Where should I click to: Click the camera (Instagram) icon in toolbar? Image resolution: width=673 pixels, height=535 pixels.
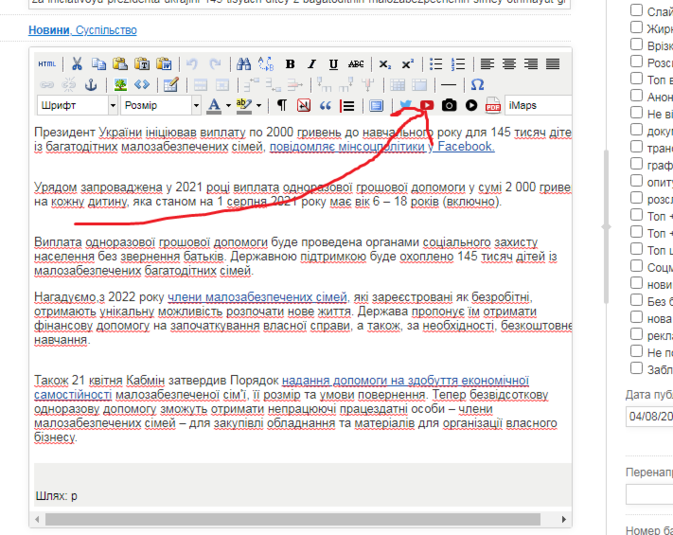(x=449, y=105)
